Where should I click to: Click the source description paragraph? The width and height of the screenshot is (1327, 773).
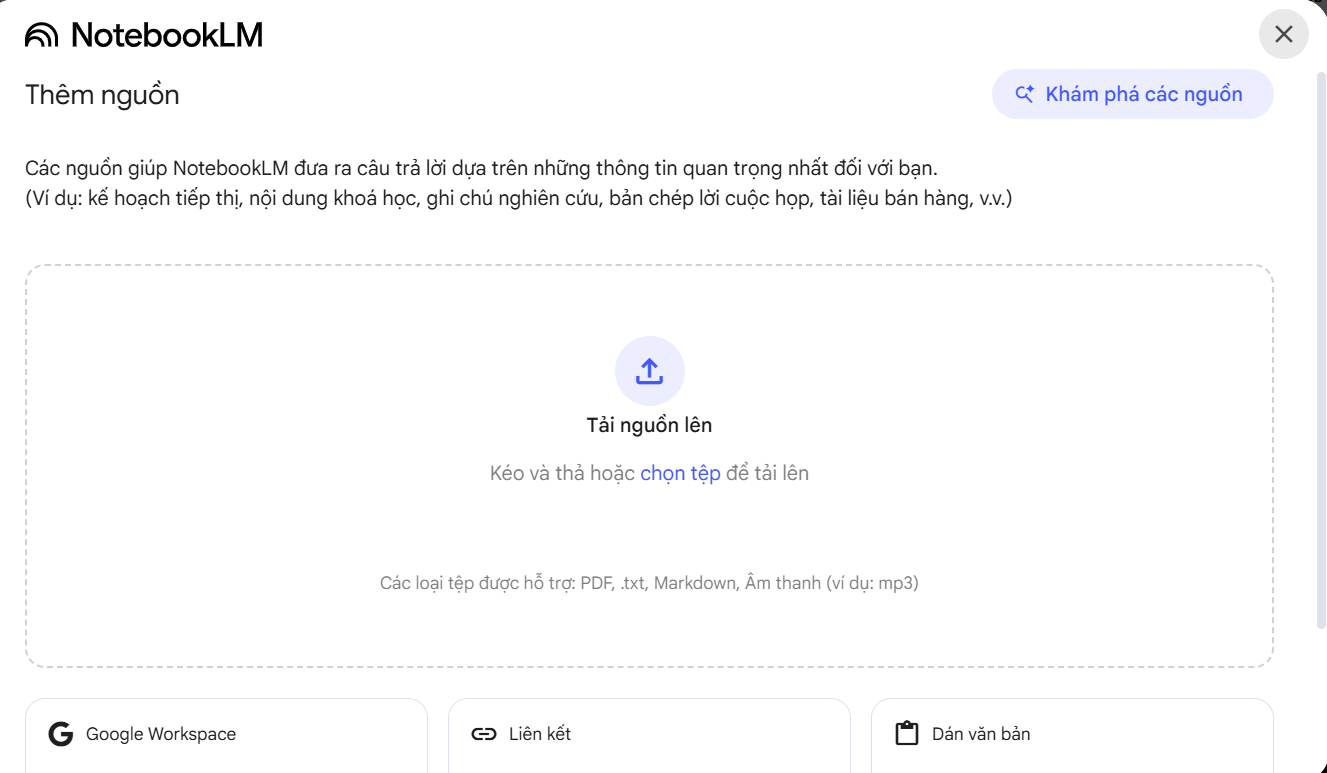[480, 168]
